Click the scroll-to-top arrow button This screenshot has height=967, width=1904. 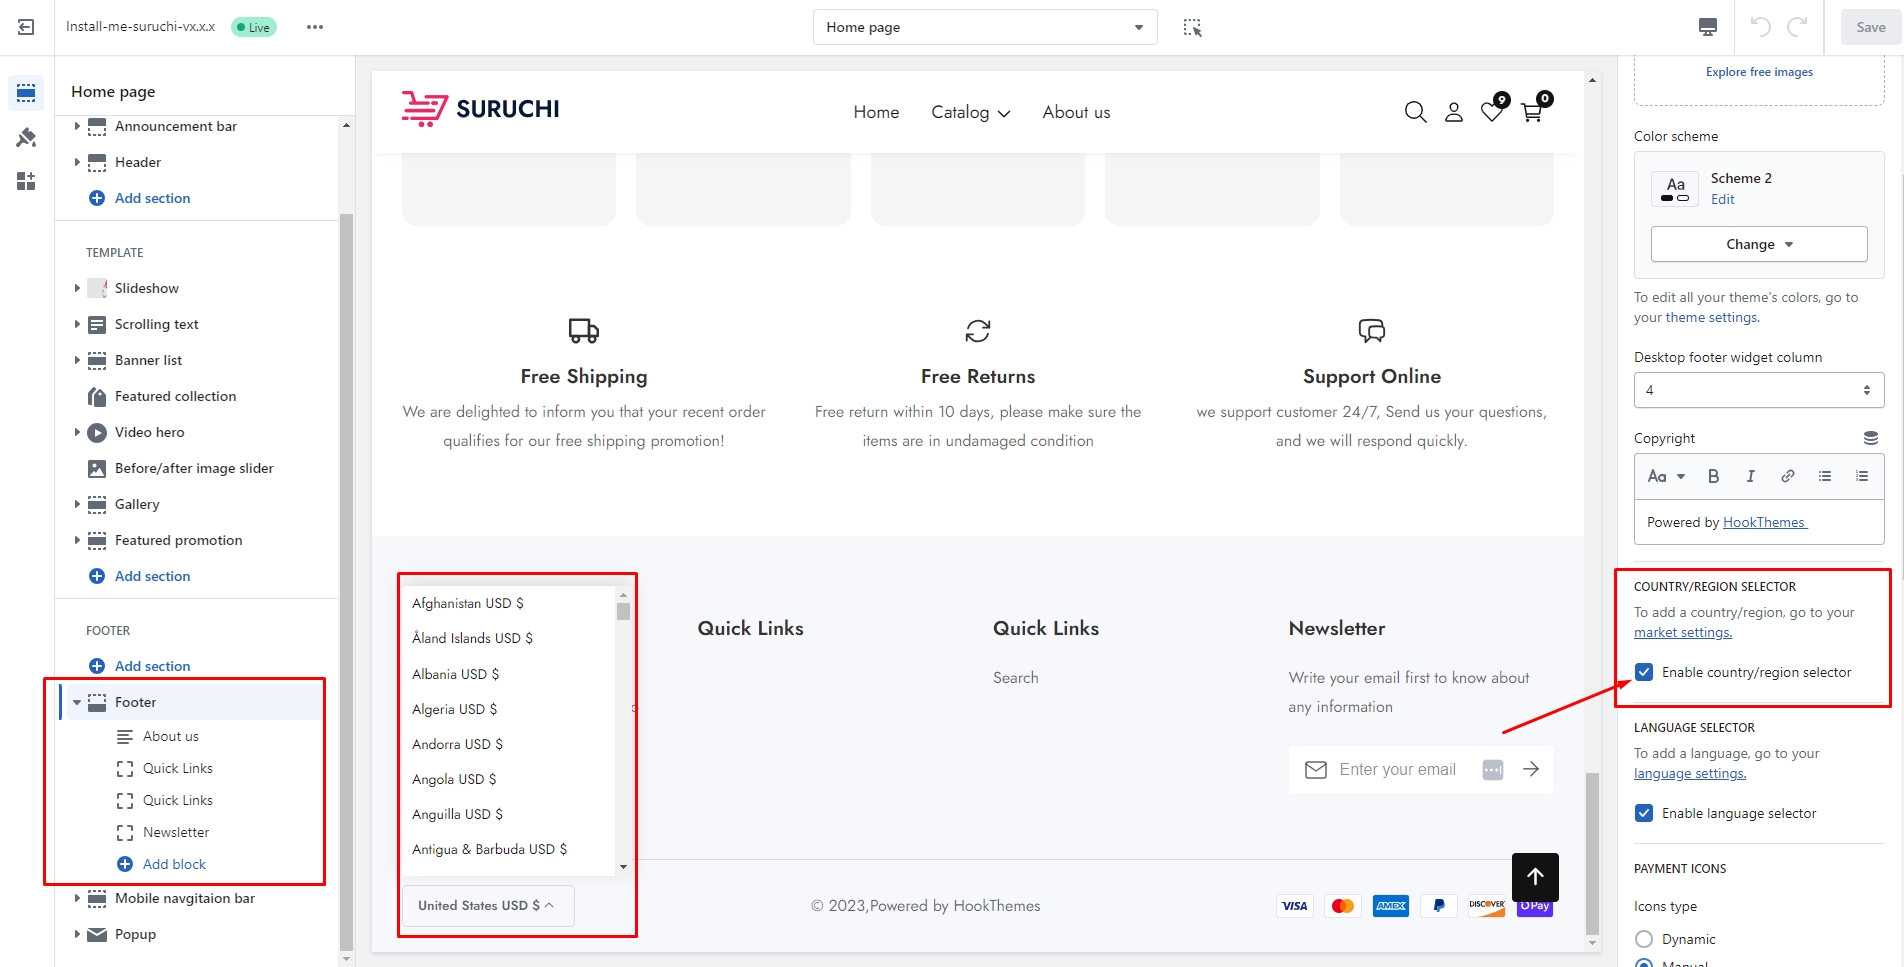[x=1535, y=877]
